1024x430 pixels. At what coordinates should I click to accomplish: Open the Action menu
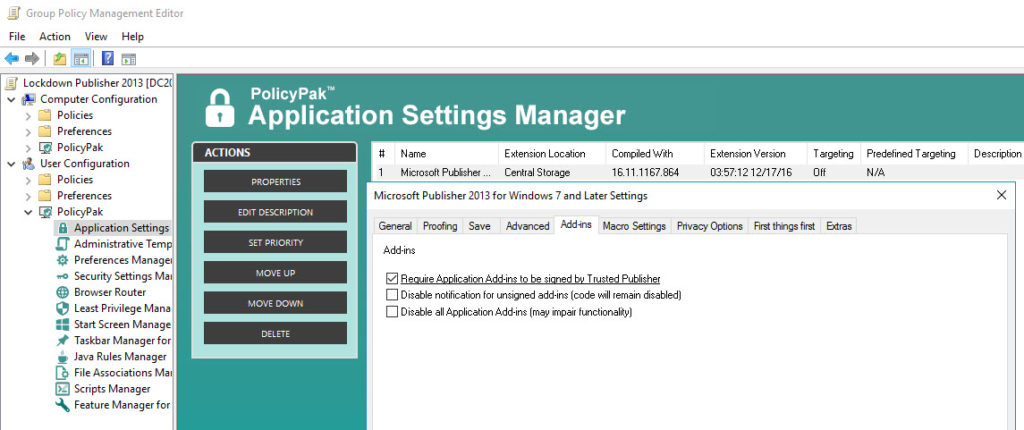click(x=55, y=37)
